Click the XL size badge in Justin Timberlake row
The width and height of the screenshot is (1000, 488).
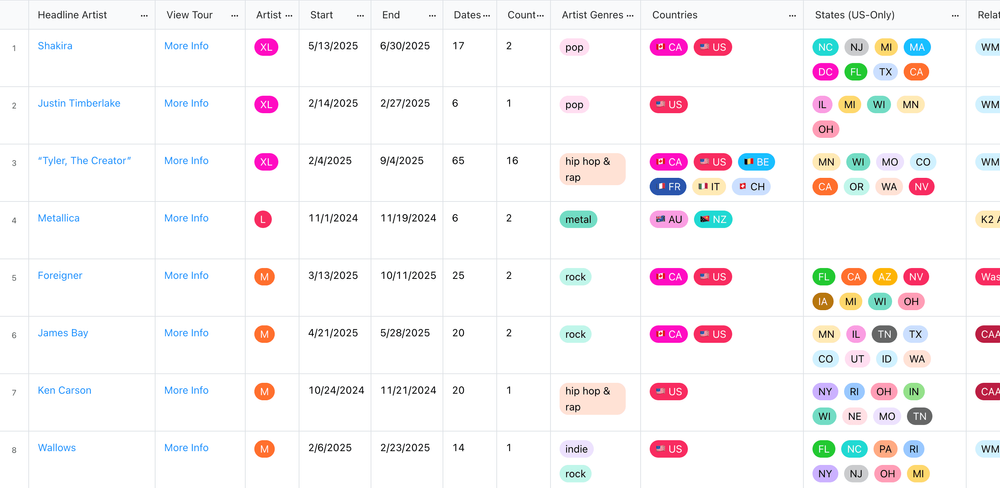[266, 105]
